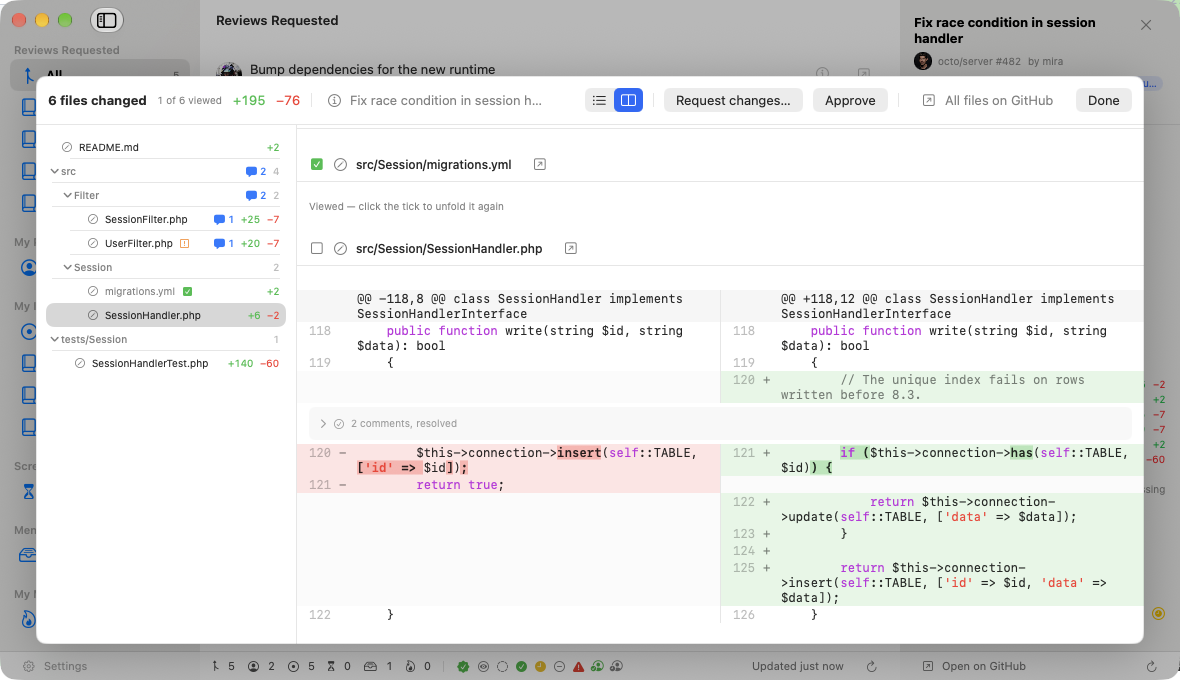Image resolution: width=1180 pixels, height=680 pixels.
Task: Click comment bubble on UserFilter.php row
Action: coord(219,244)
